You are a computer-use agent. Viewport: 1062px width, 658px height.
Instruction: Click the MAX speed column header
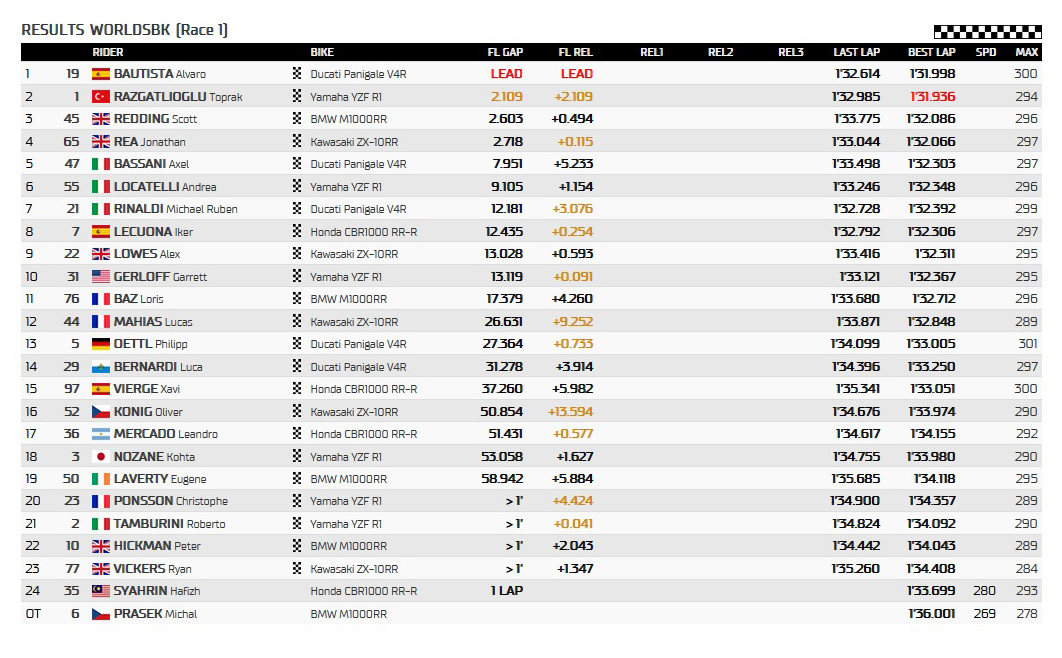coord(1026,52)
